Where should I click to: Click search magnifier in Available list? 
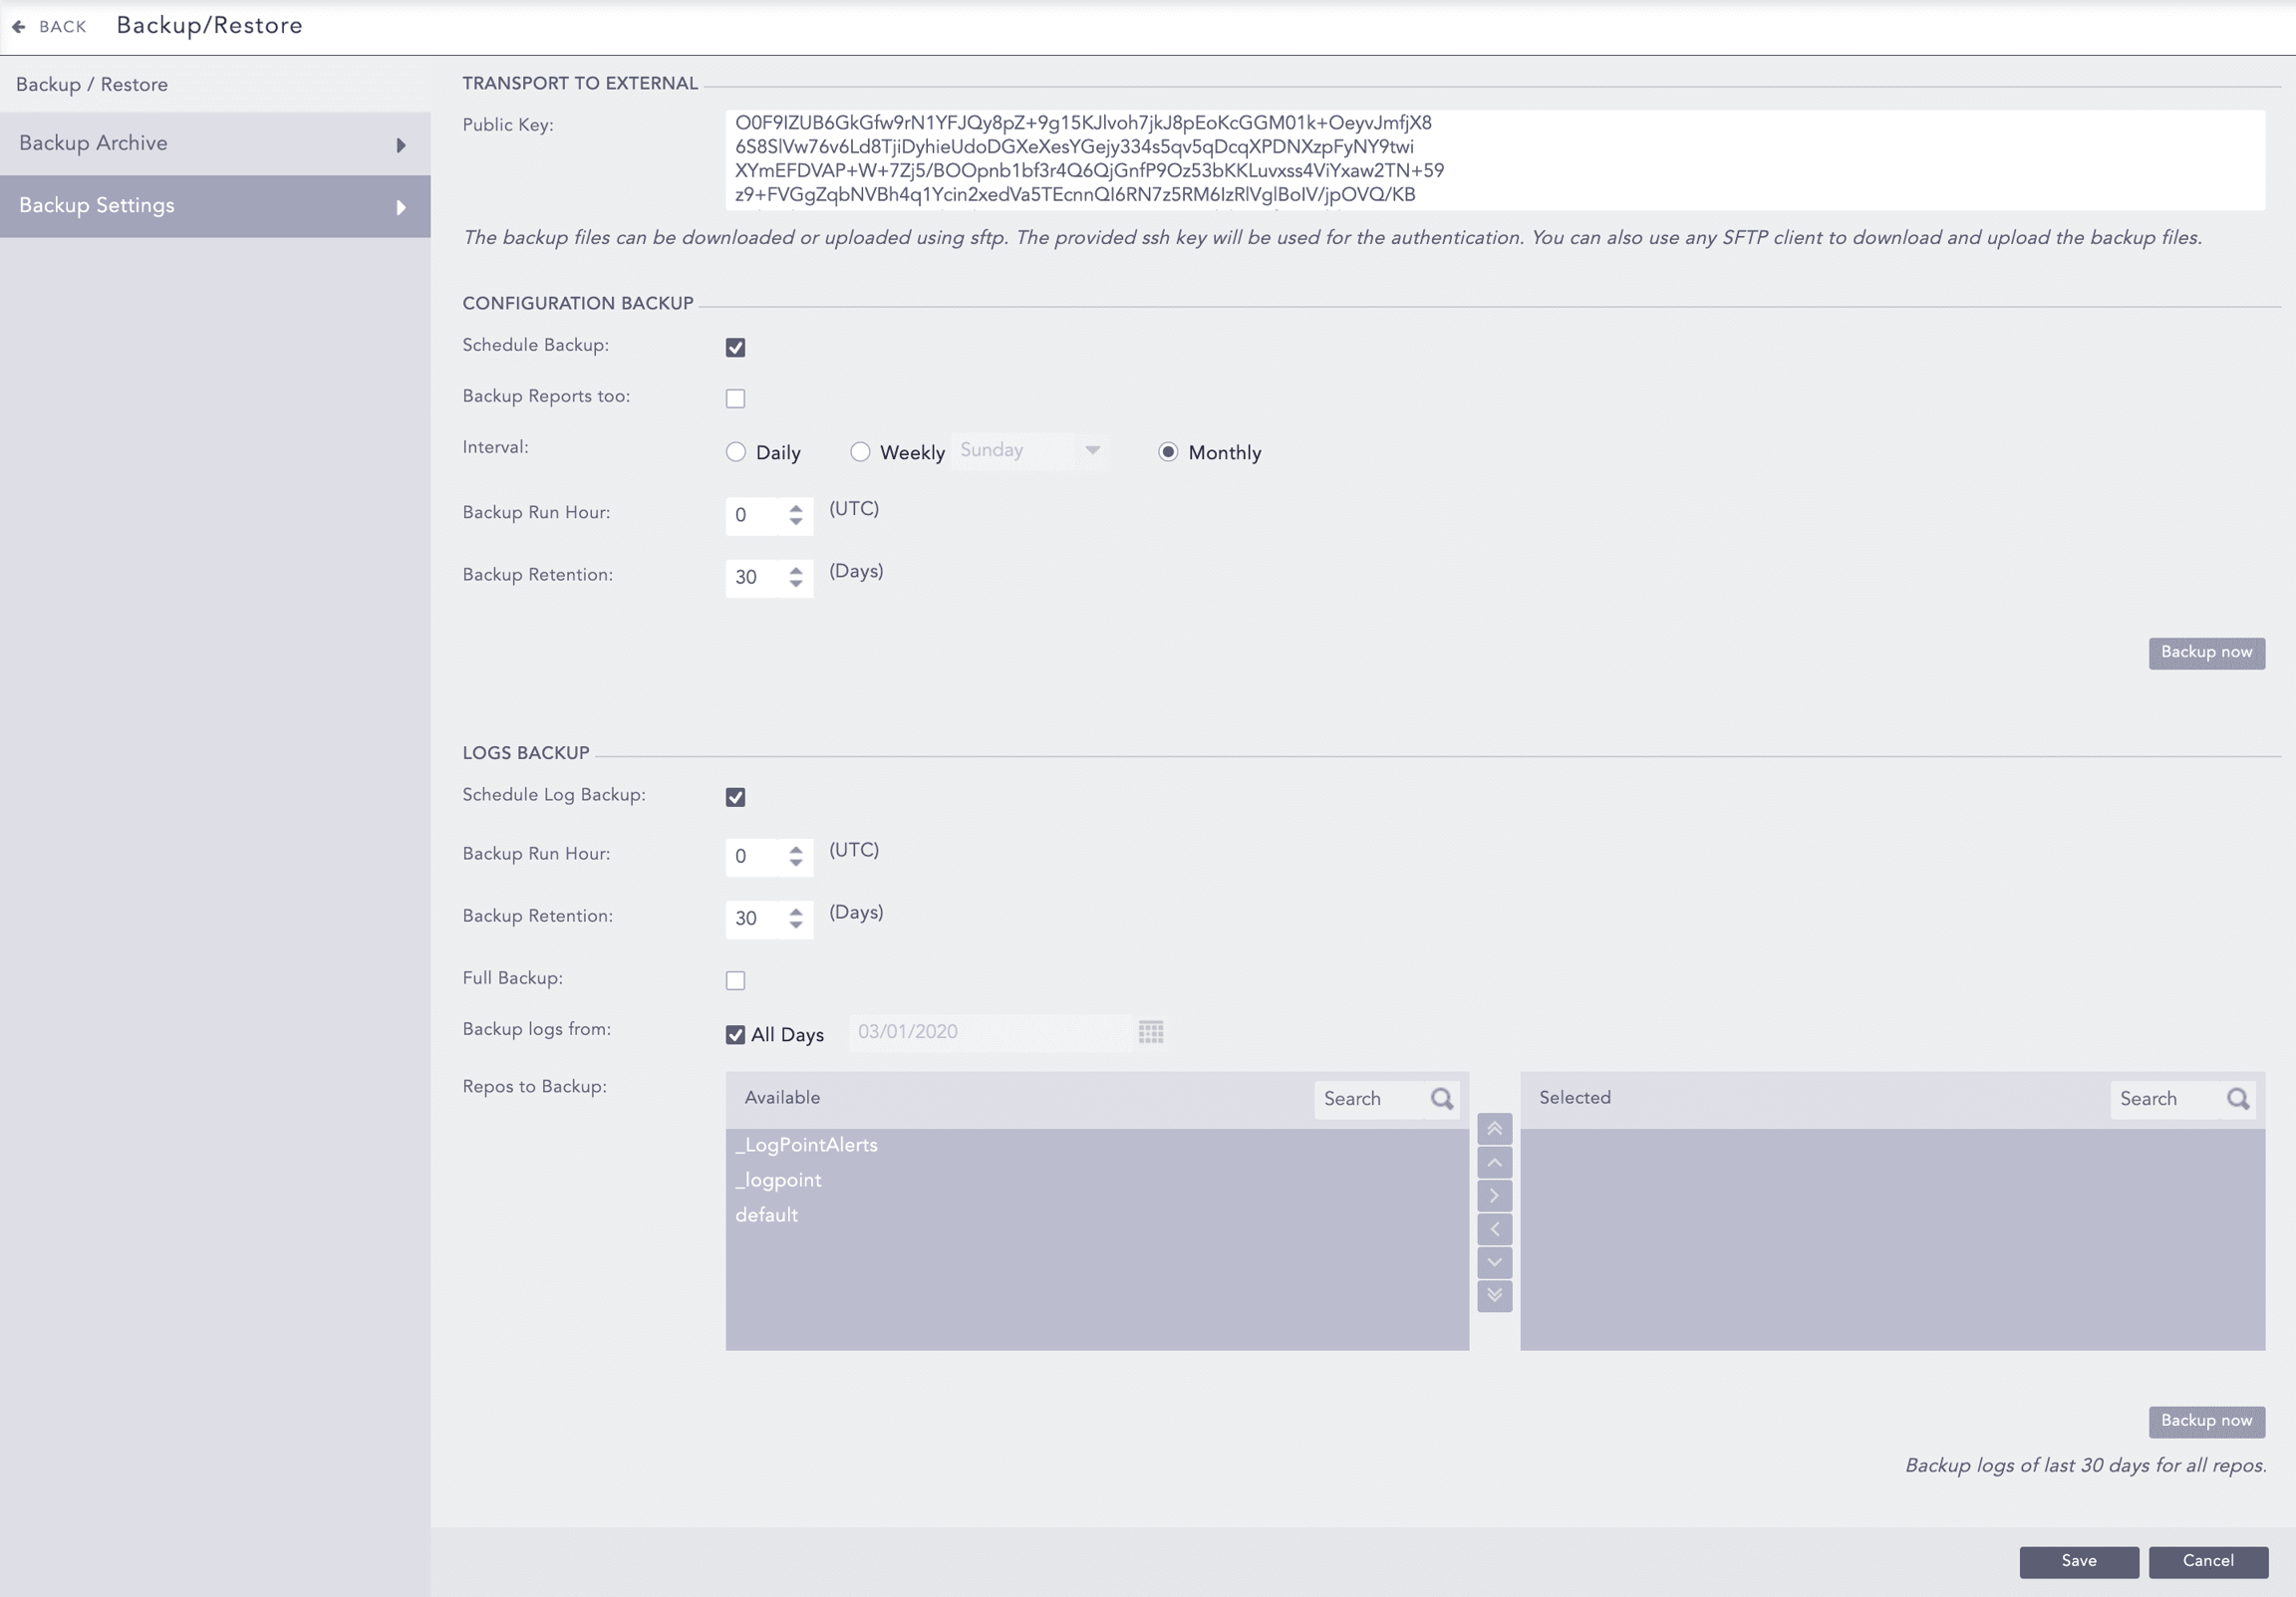[1441, 1099]
